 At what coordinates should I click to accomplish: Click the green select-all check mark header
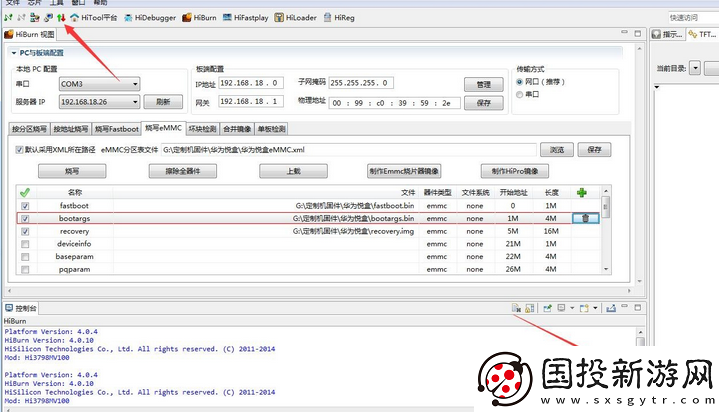25,192
